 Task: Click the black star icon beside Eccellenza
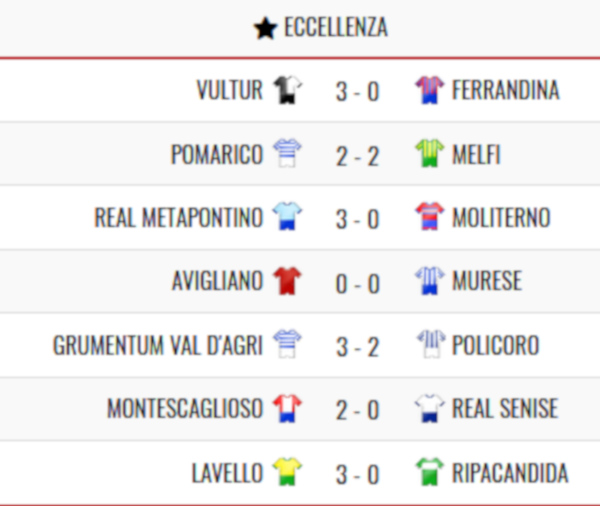pyautogui.click(x=265, y=29)
